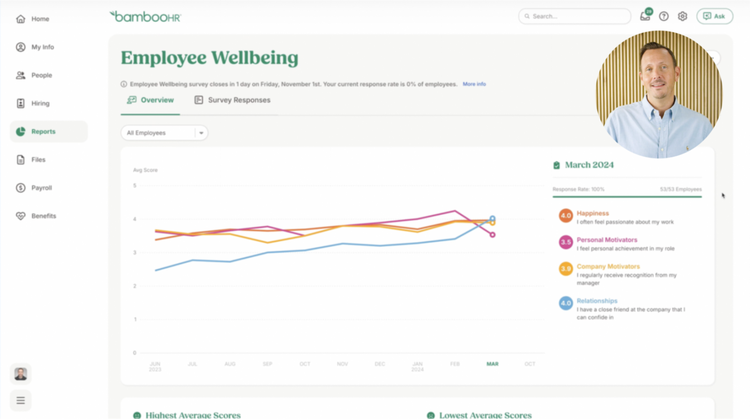750x419 pixels.
Task: Expand sidebar using hamburger menu icon
Action: tap(21, 400)
